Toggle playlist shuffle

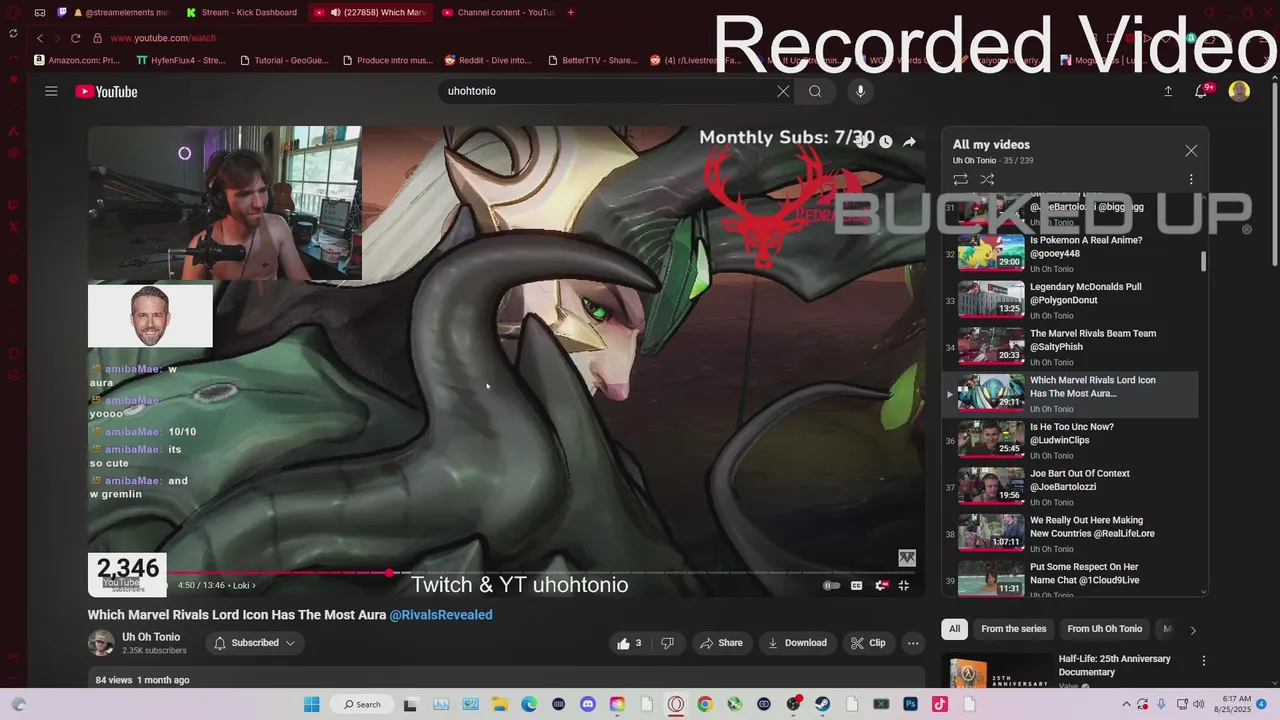(x=987, y=179)
